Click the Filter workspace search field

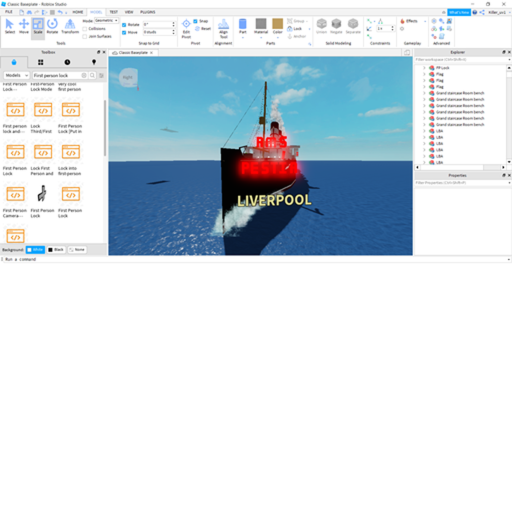(x=463, y=60)
